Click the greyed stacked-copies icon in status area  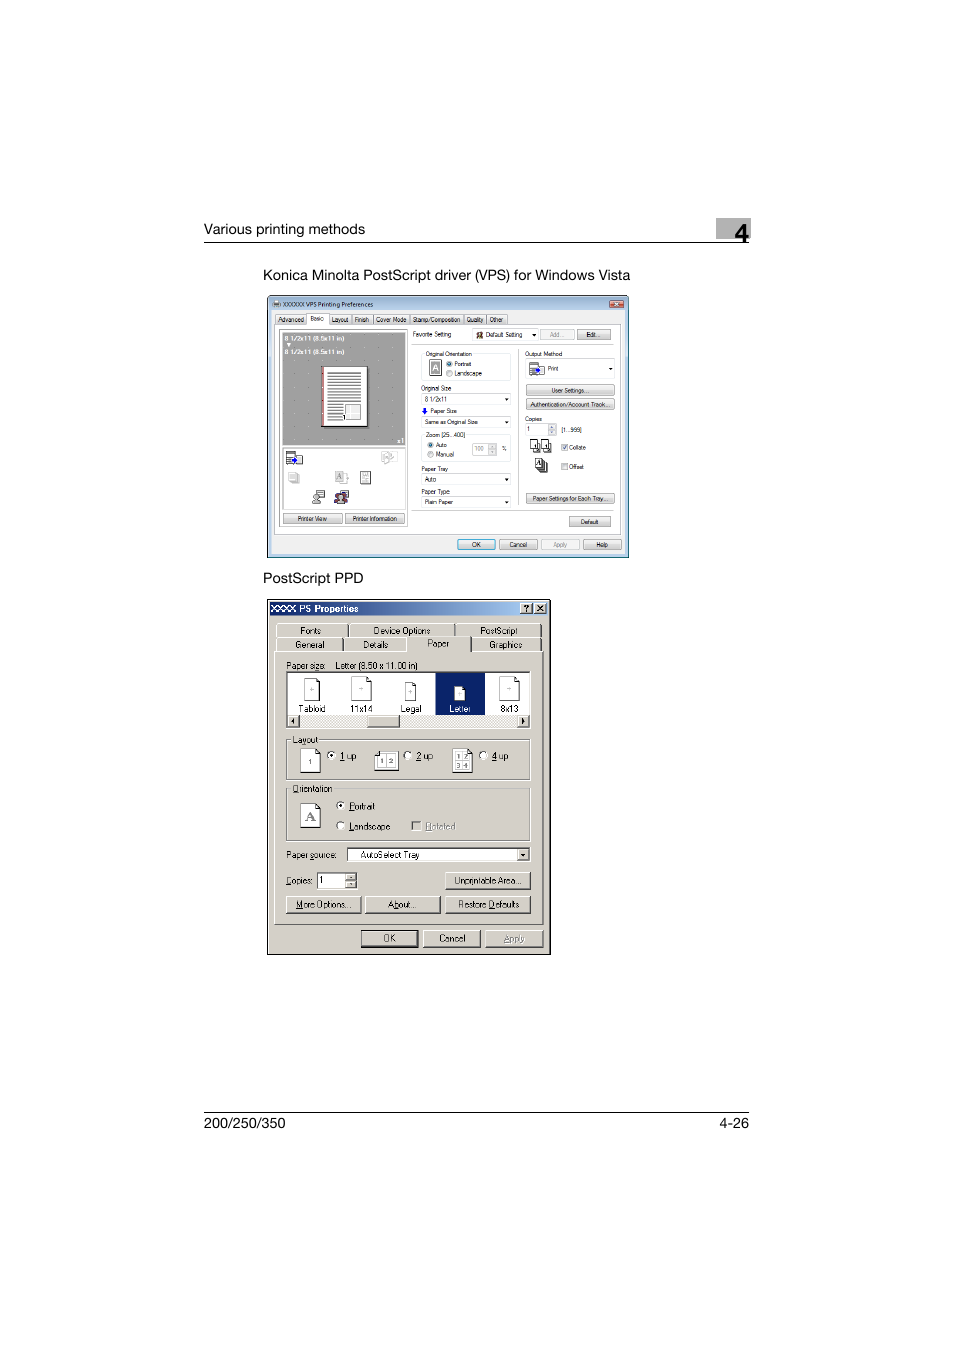click(294, 477)
